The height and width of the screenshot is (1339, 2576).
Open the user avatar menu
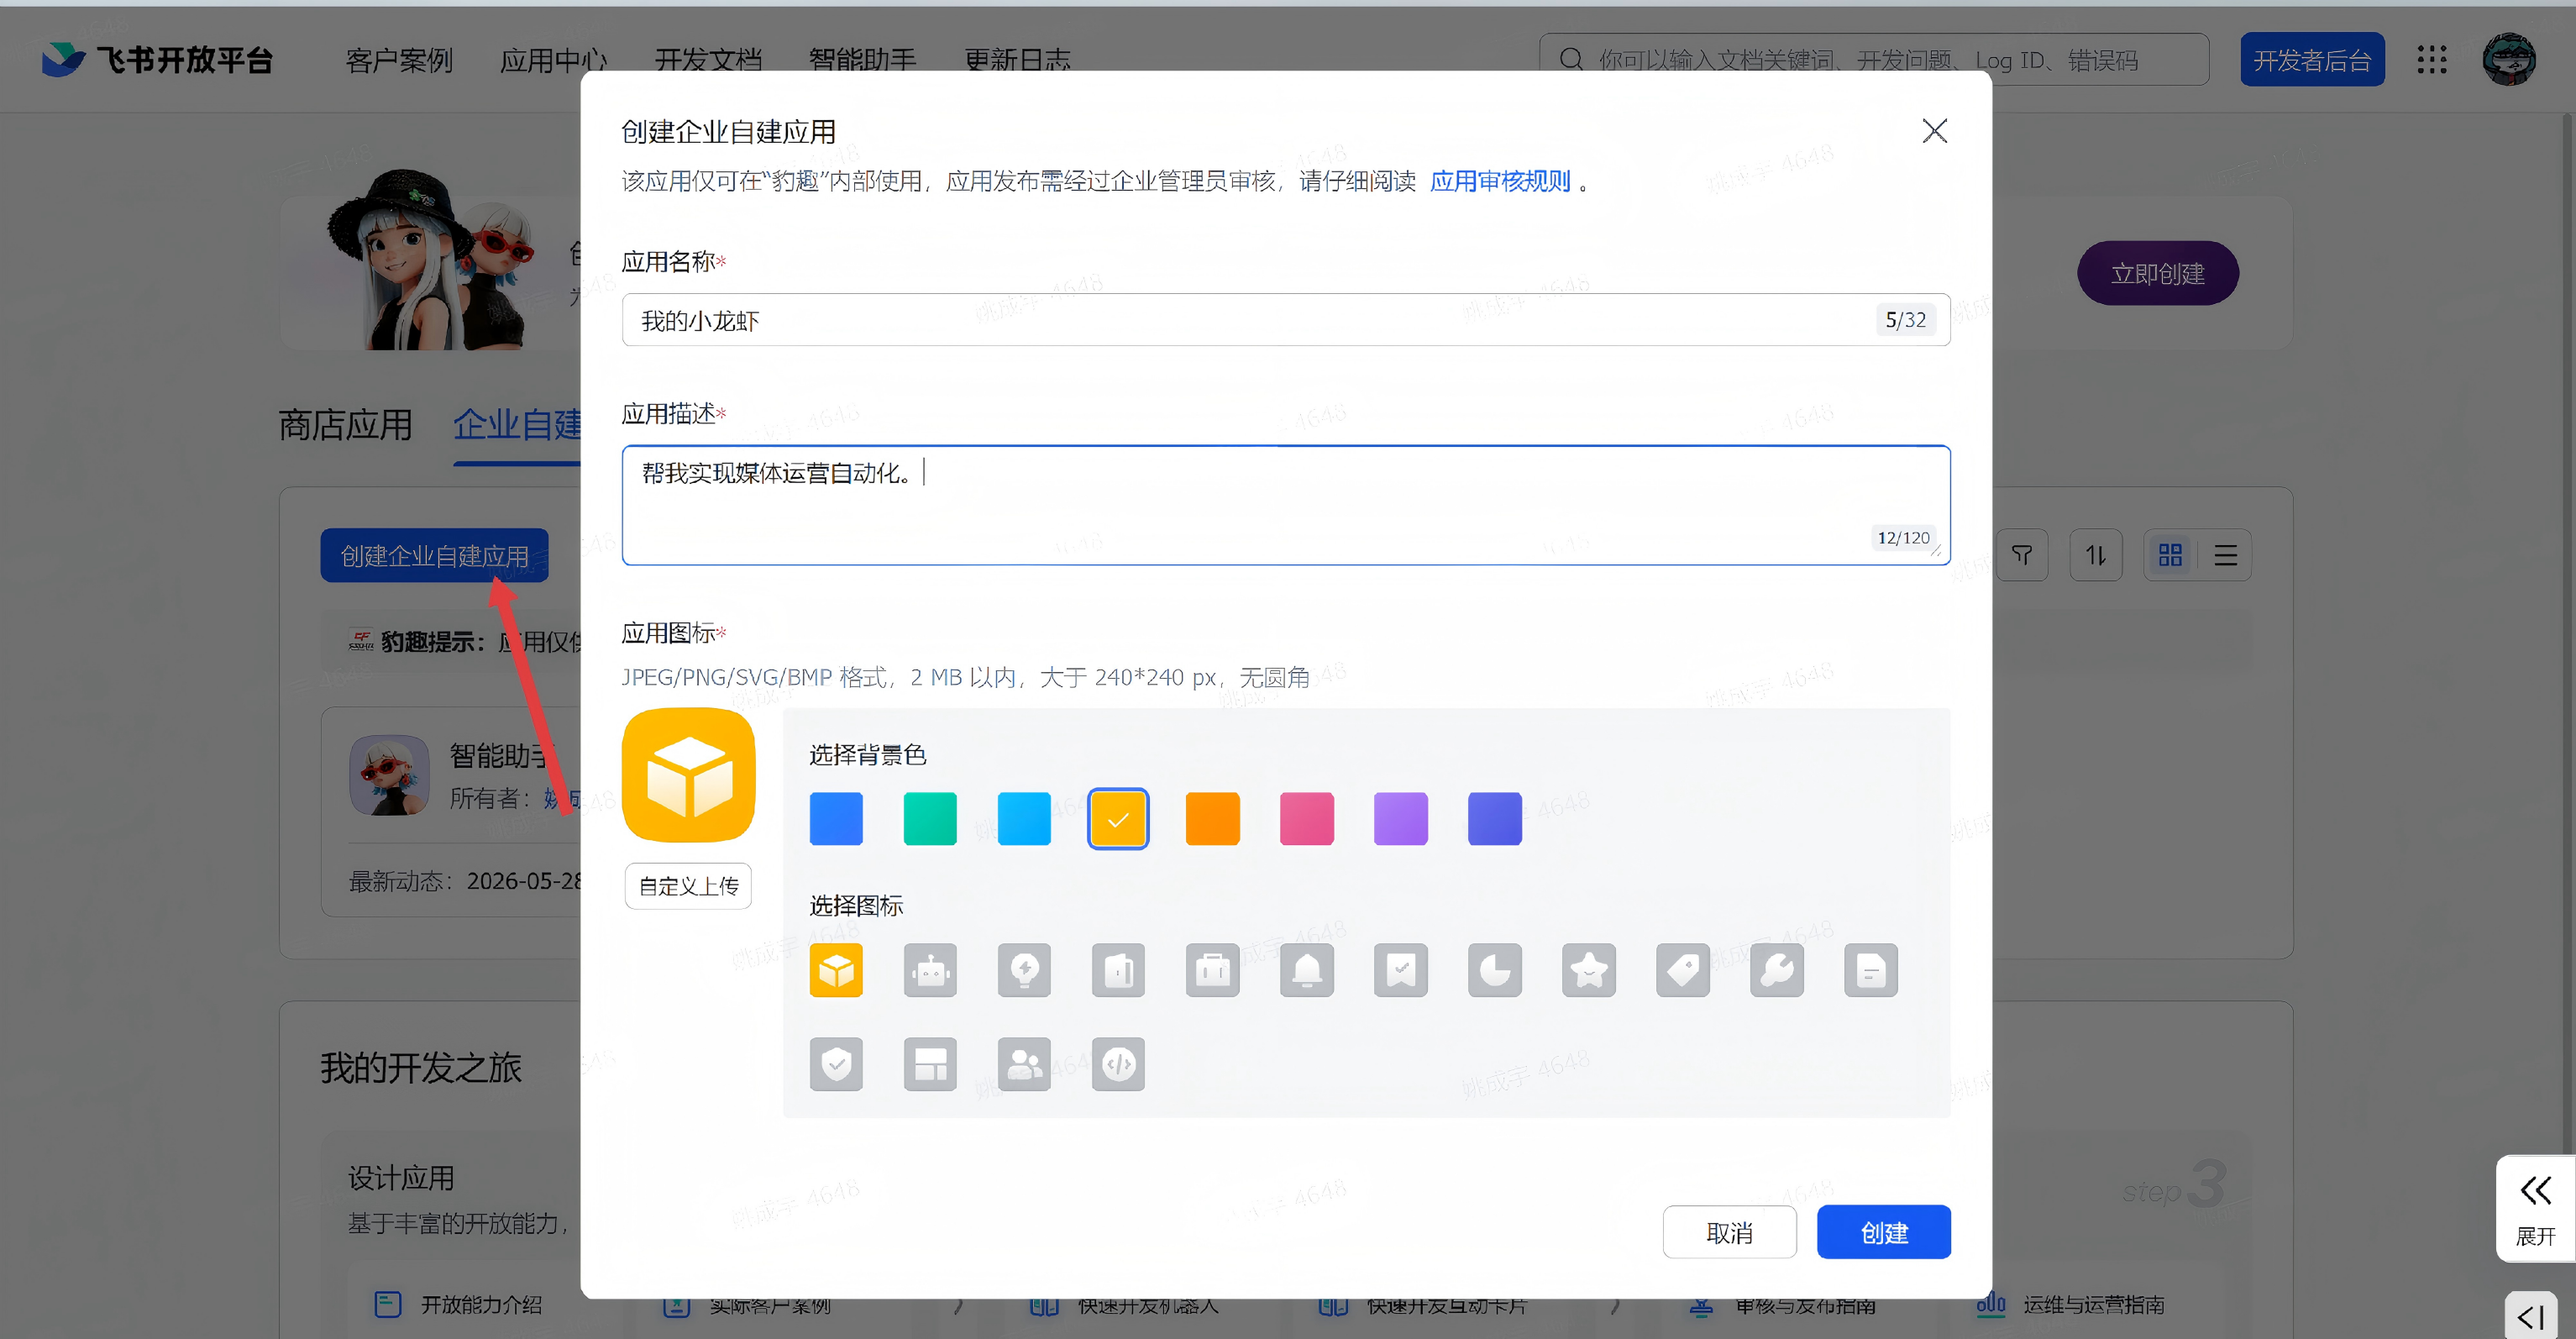coord(2508,60)
